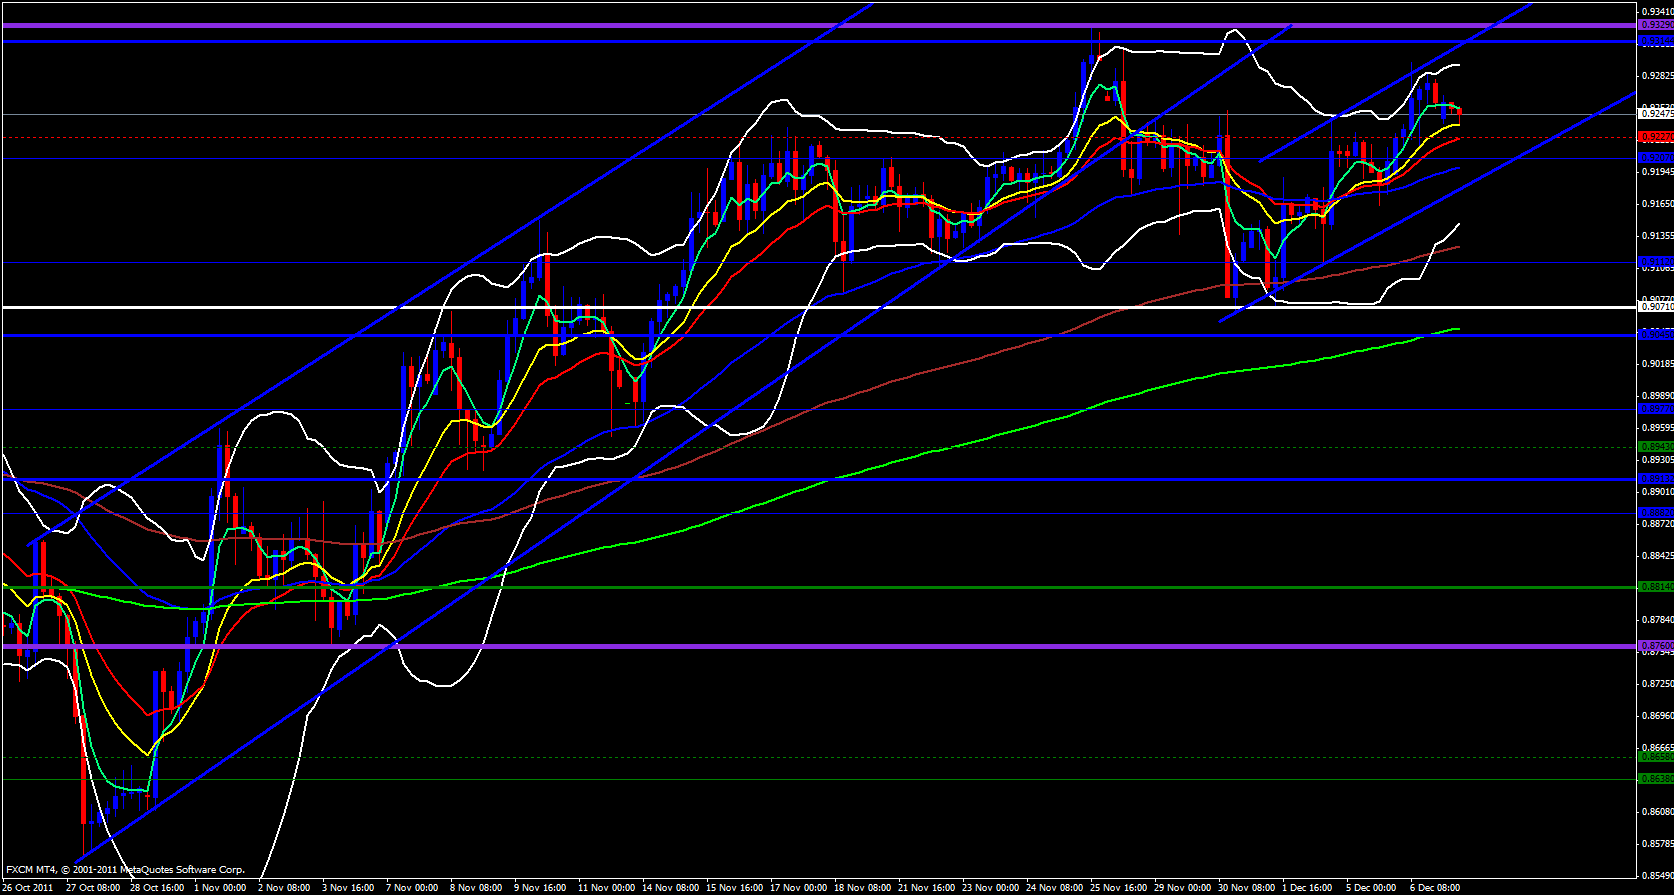Select the blue 0.89132 price label
This screenshot has height=895, width=1674.
(1655, 479)
